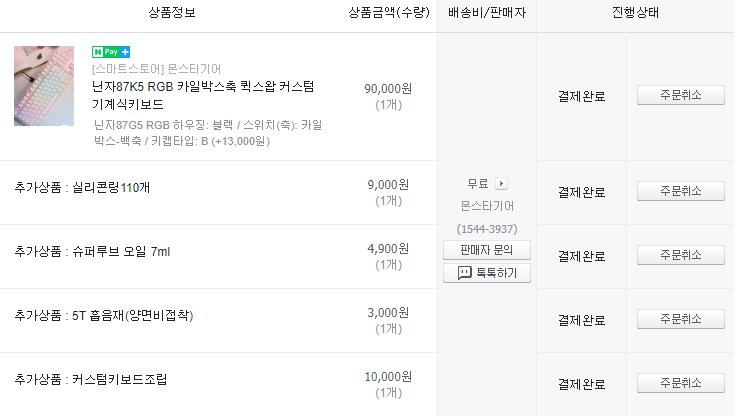This screenshot has height=416, width=737.
Task: Open the 닌자87K5 RGB keyboard product title
Action: pos(203,95)
